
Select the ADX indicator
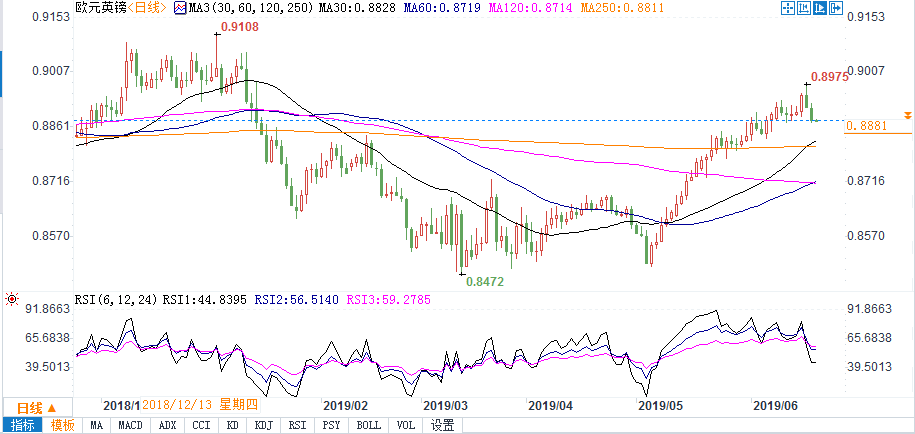pos(167,425)
